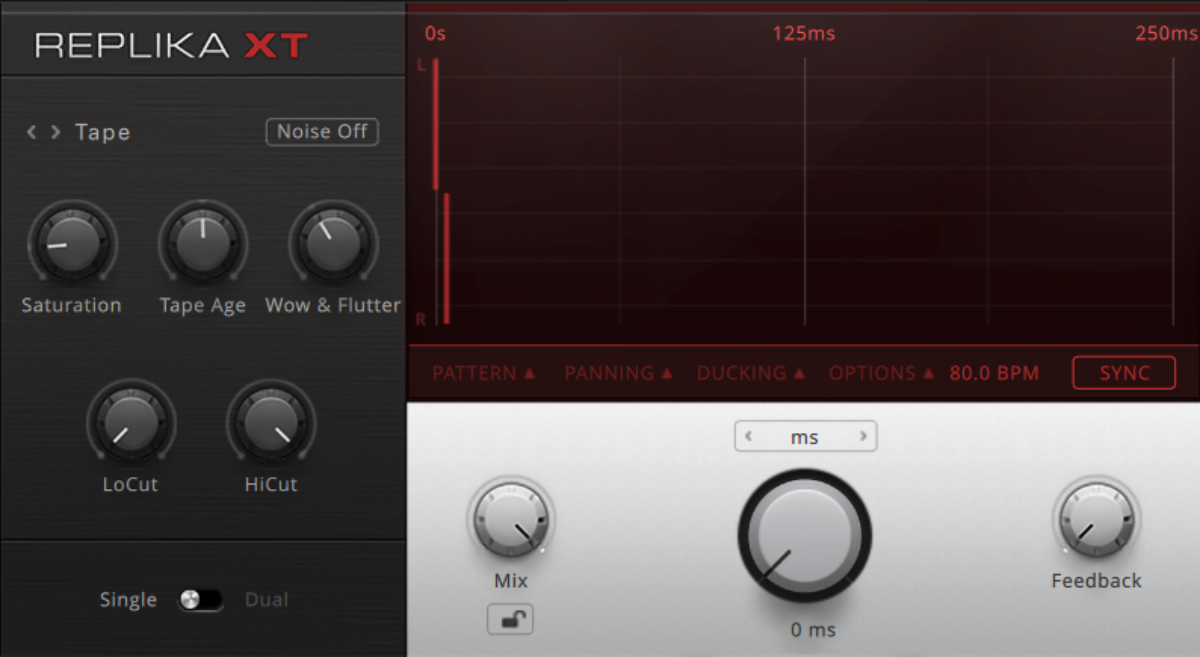The height and width of the screenshot is (657, 1200).
Task: Click the REPLIKA XT logo
Action: click(172, 45)
